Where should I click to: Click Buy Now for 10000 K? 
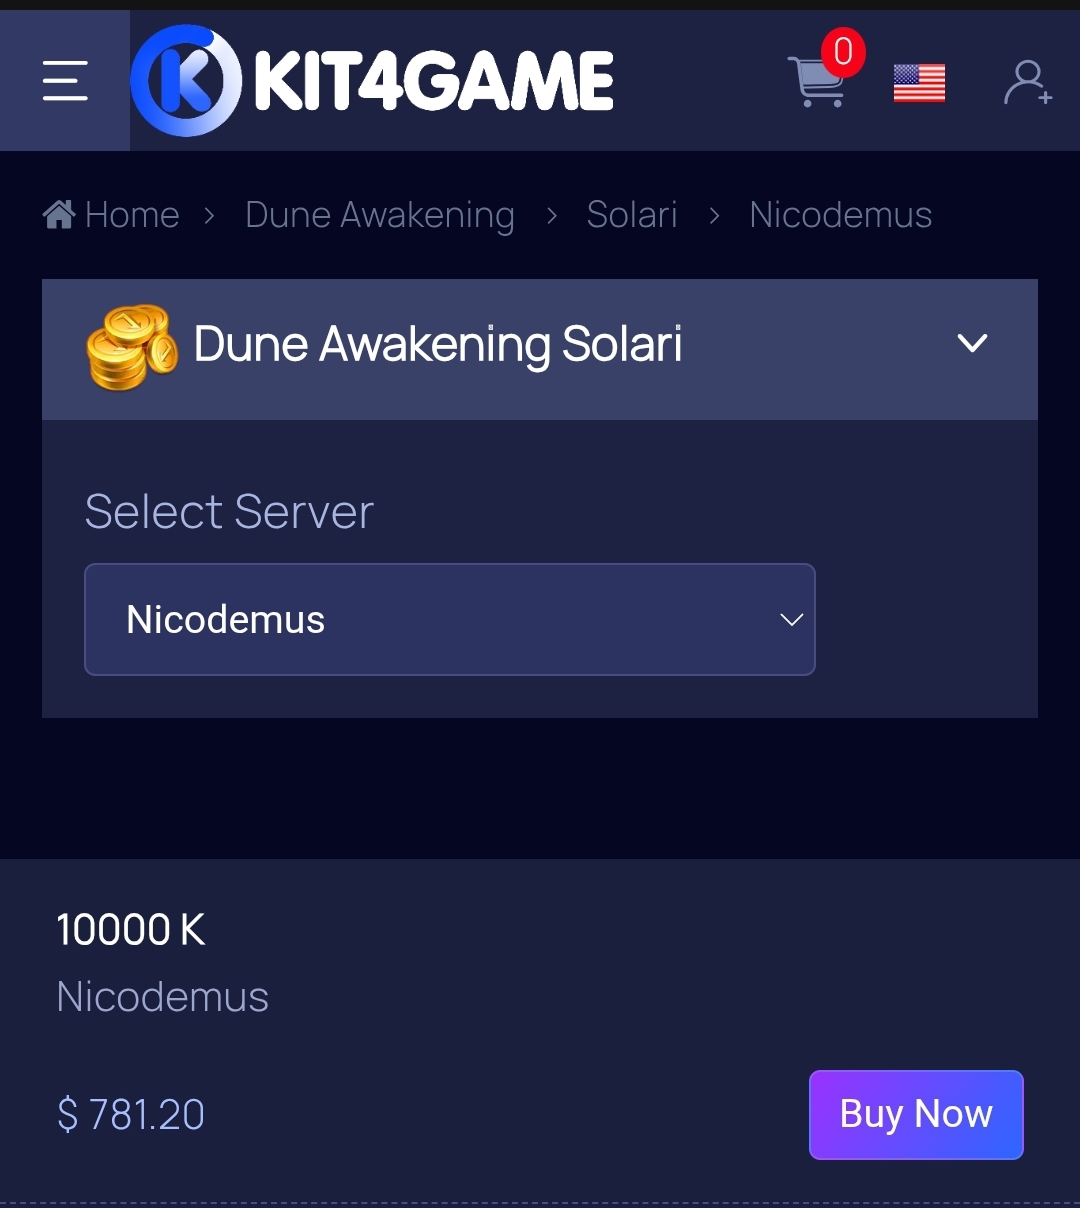coord(916,1115)
